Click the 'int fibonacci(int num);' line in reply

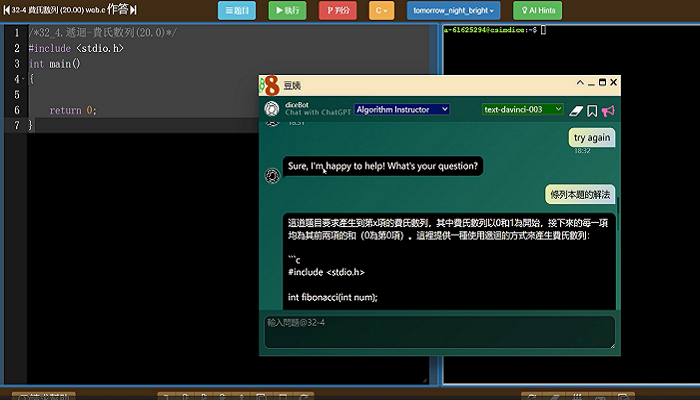coord(333,297)
